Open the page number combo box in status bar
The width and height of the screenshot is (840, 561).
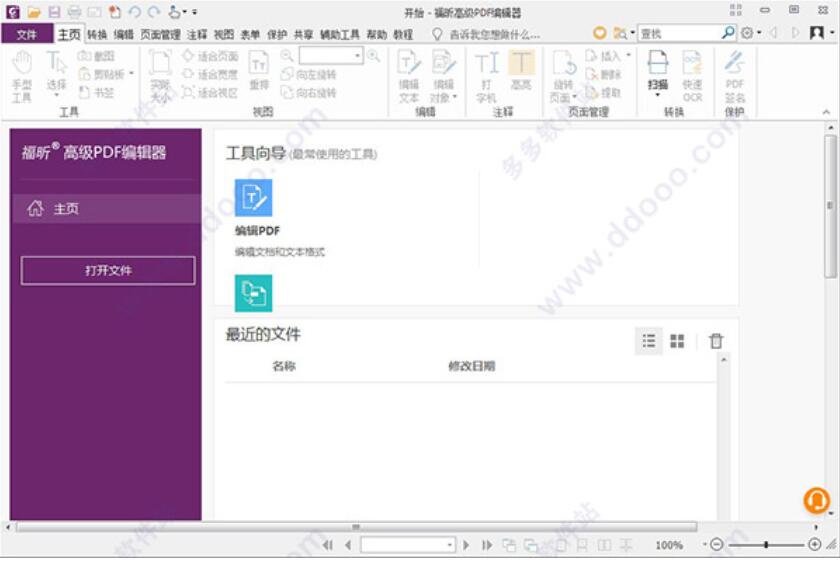point(408,545)
